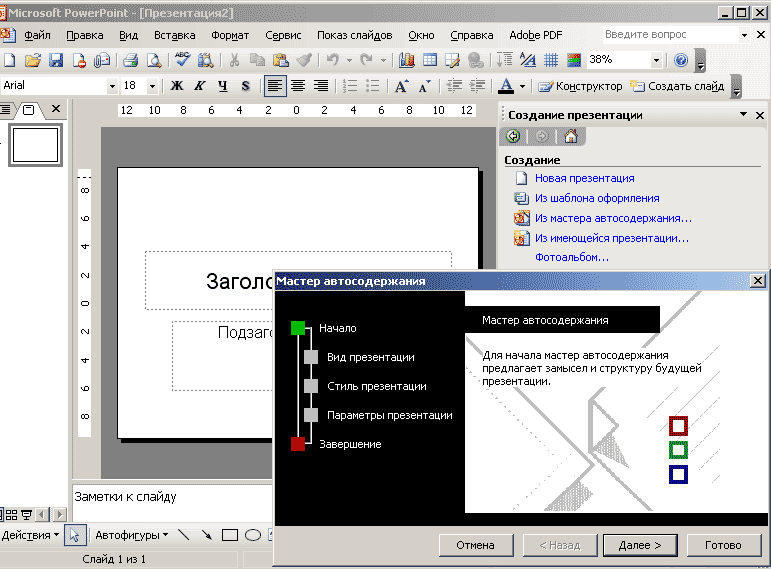Select the Format Painter brush icon
This screenshot has height=569, width=771.
(x=304, y=60)
